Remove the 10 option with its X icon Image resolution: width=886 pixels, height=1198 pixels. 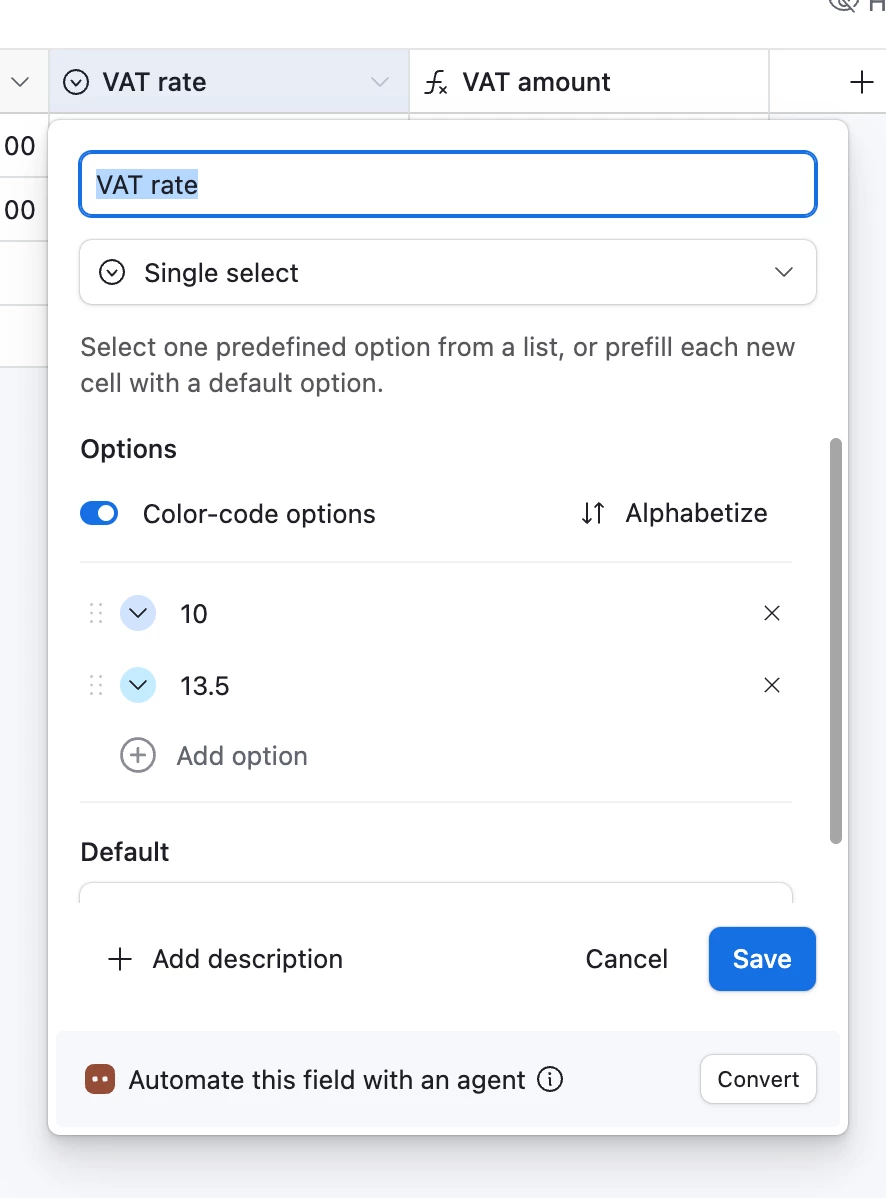click(772, 614)
